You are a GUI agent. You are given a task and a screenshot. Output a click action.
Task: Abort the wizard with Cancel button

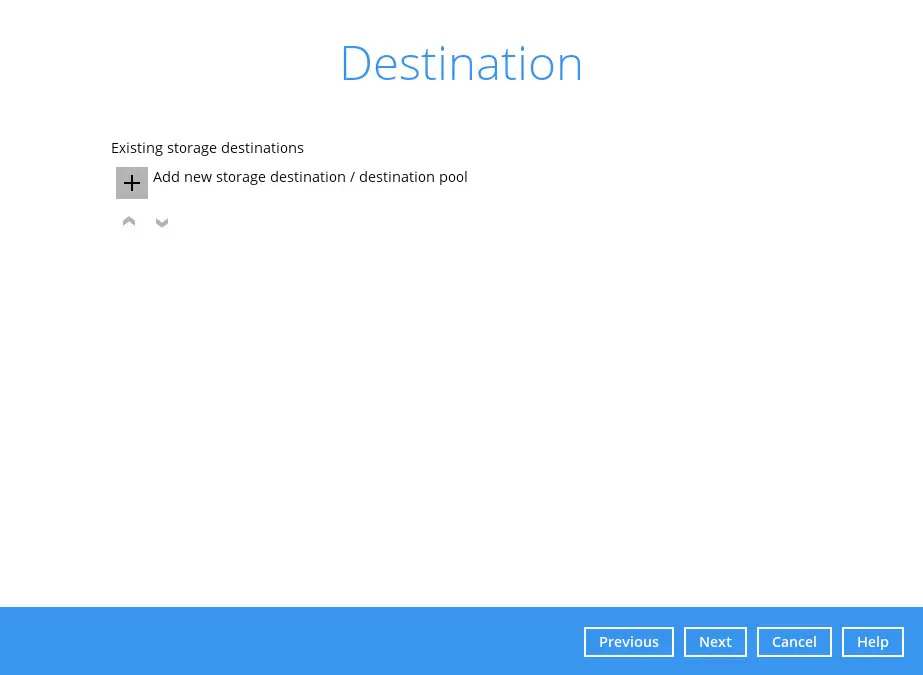coord(794,642)
